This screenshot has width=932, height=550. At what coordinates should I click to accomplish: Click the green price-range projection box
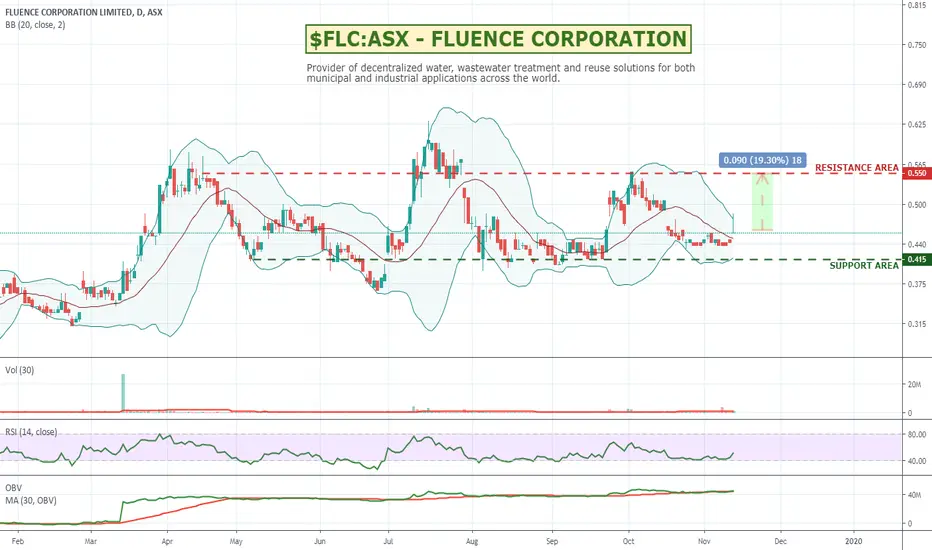tap(762, 202)
